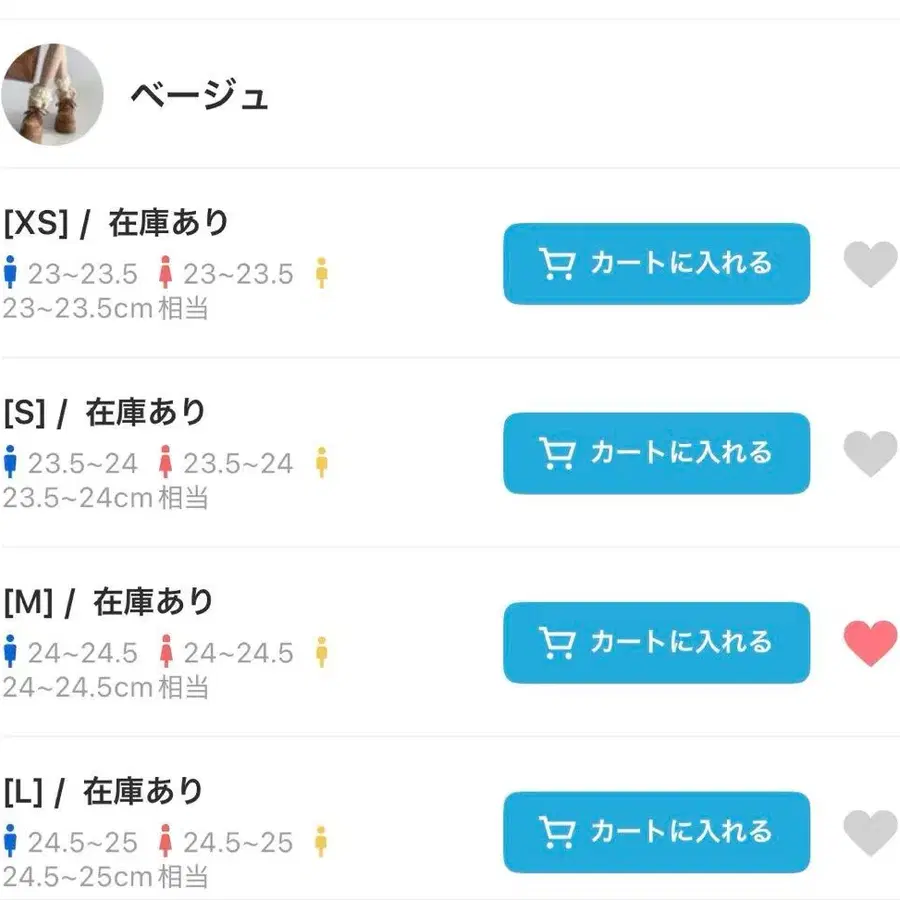Image resolution: width=900 pixels, height=900 pixels.
Task: Select the [M] / 在庫あり size label
Action: pos(106,601)
